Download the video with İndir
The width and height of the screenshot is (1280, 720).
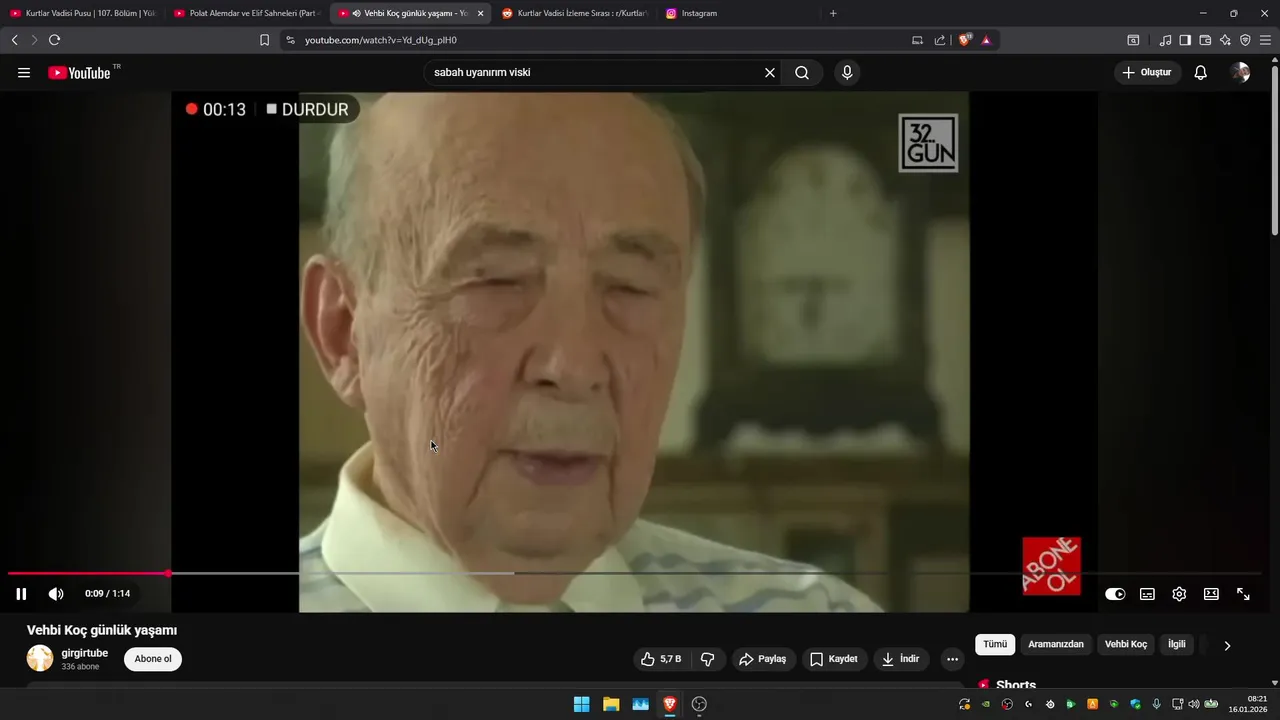pos(900,659)
